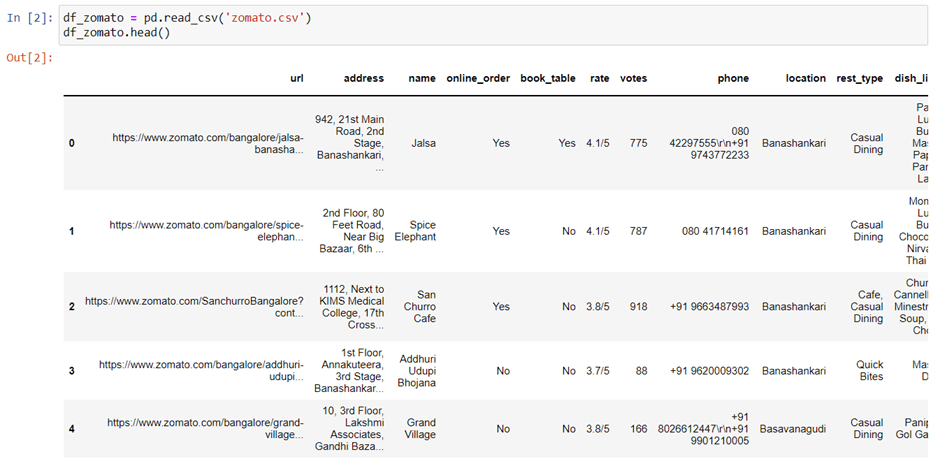Viewport: 940px width, 459px height.
Task: Click the name cell 'Addhuri Udupi Bhojana'
Action: (x=417, y=371)
